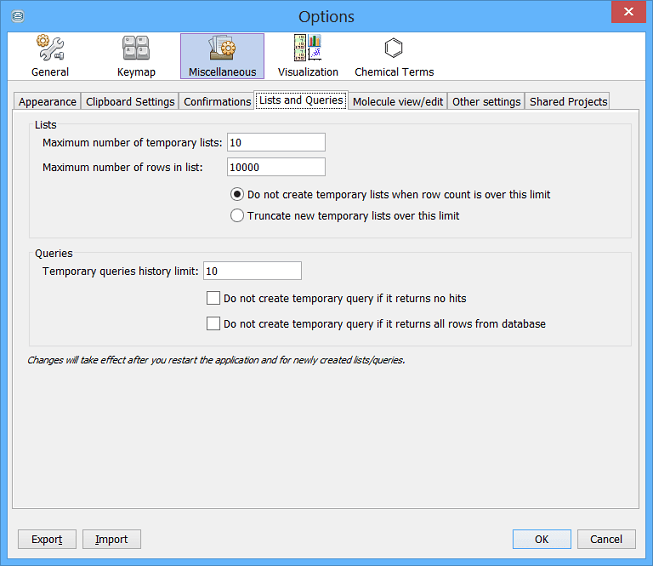
Task: Switch to Molecule view/edit tab
Action: coord(397,102)
